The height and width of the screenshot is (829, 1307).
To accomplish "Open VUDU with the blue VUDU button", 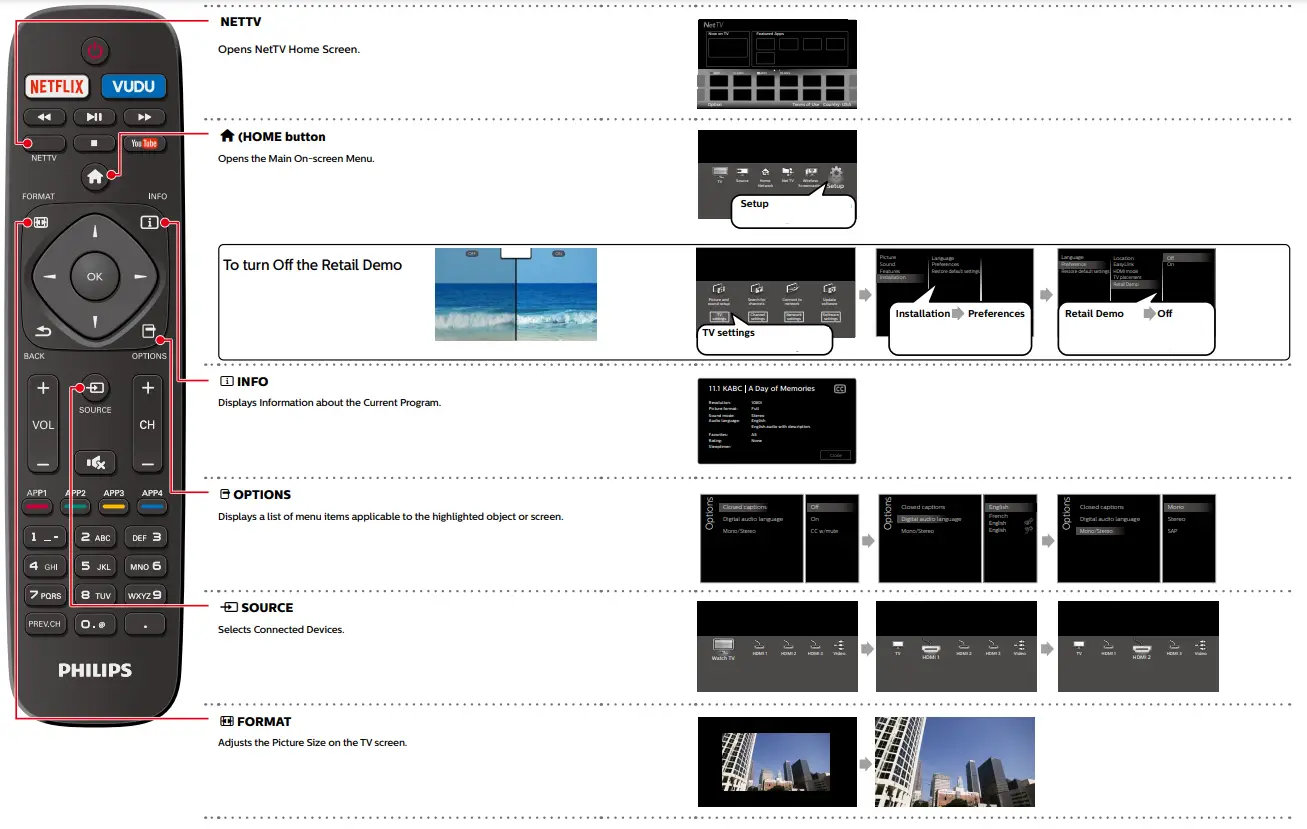I will pyautogui.click(x=133, y=86).
